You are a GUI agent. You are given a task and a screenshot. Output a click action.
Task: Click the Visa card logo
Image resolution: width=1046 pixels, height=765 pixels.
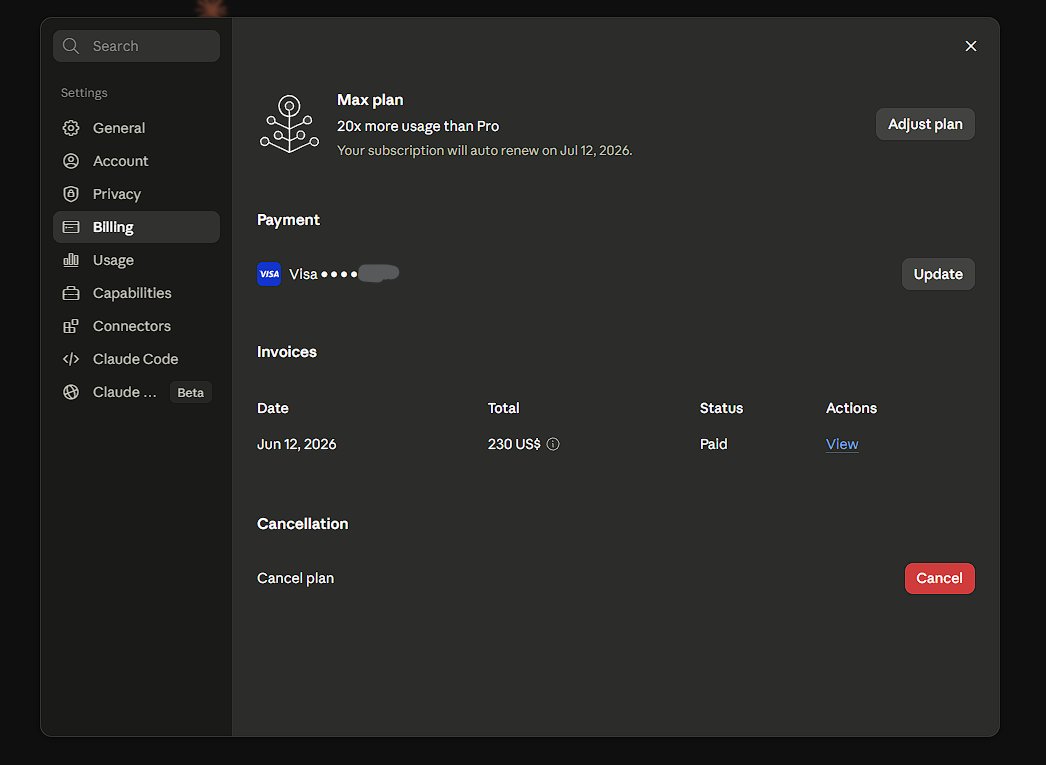pyautogui.click(x=269, y=274)
